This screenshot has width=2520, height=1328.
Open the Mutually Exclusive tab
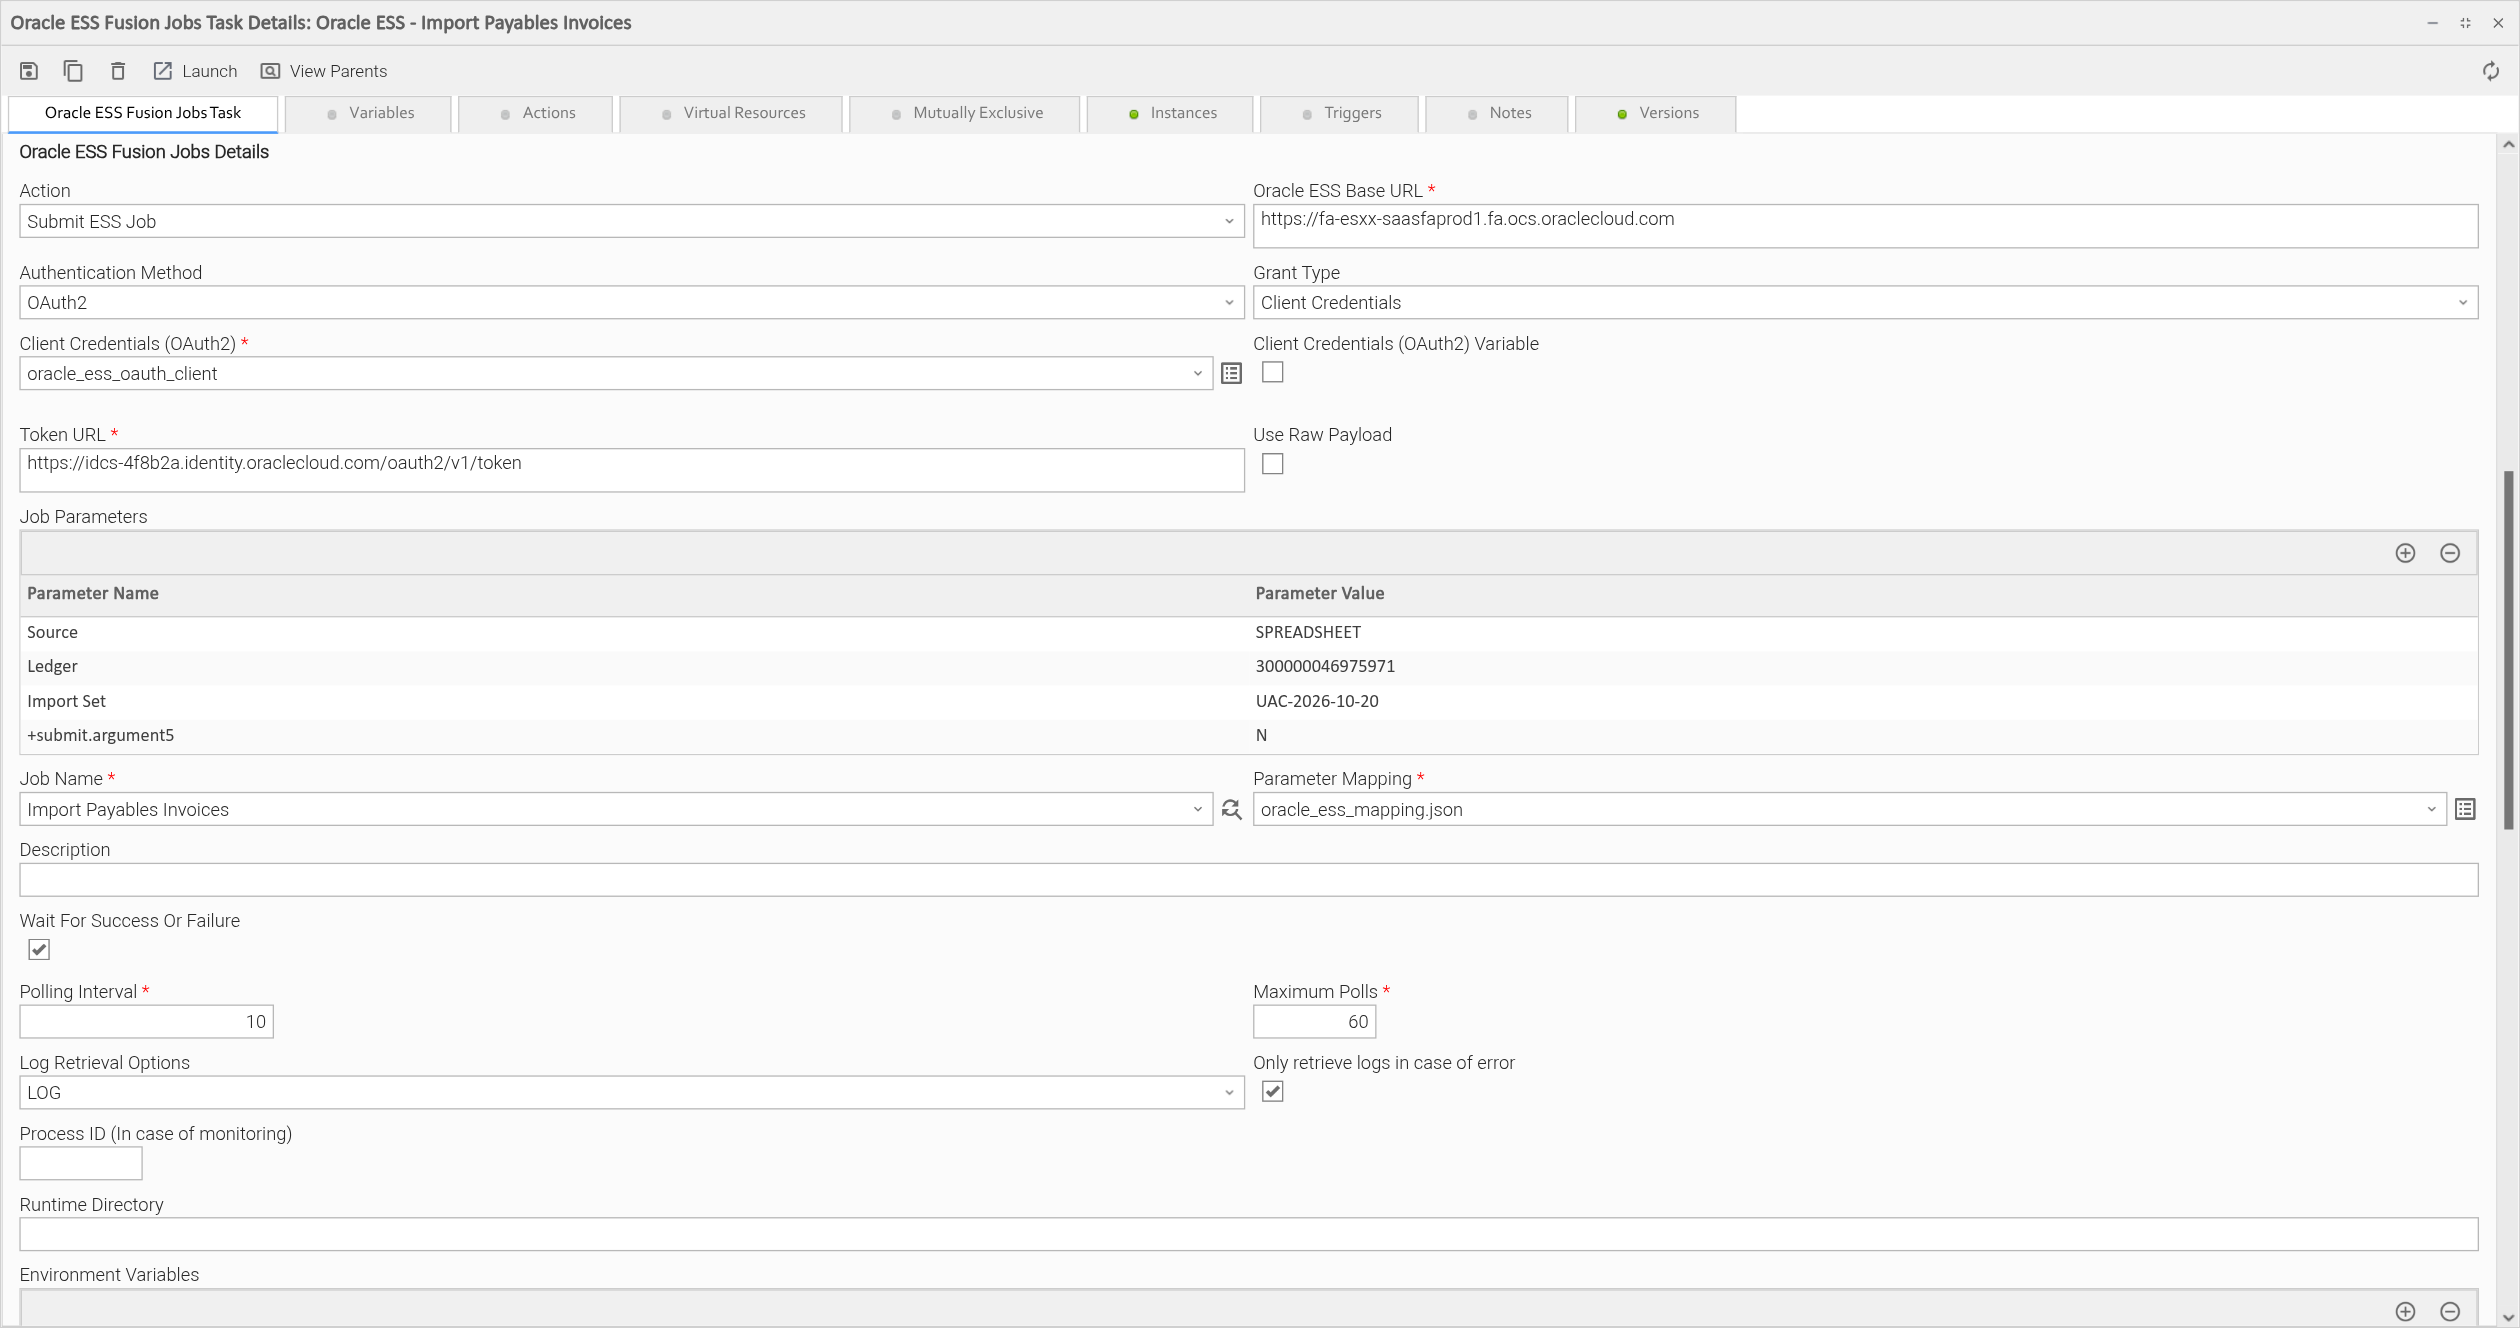click(966, 113)
